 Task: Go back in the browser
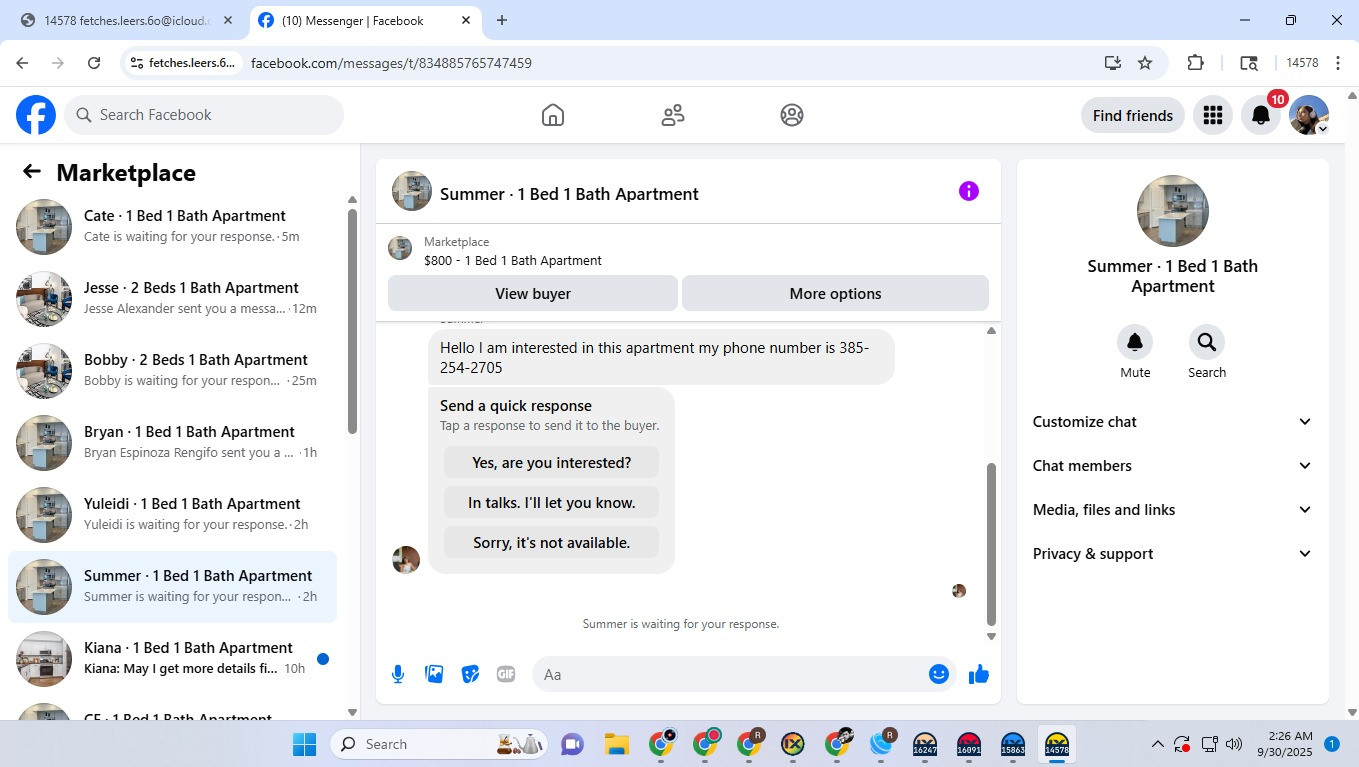[x=22, y=63]
